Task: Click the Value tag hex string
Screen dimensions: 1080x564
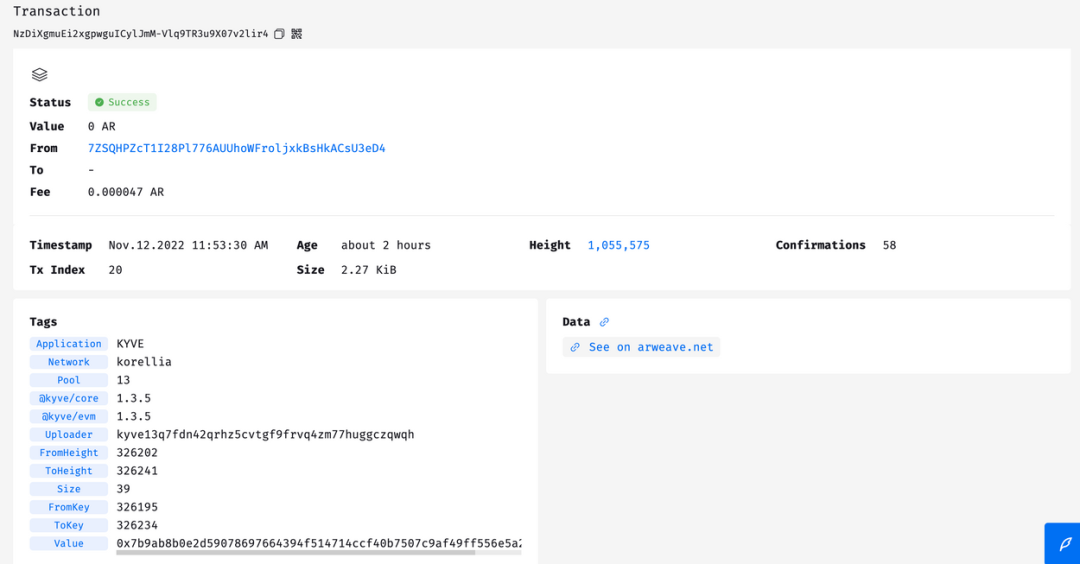Action: pos(318,543)
